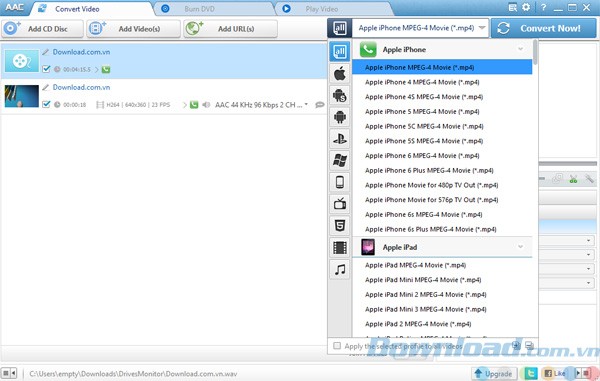Open the Apple devices profile category
This screenshot has width=600, height=381.
point(339,73)
